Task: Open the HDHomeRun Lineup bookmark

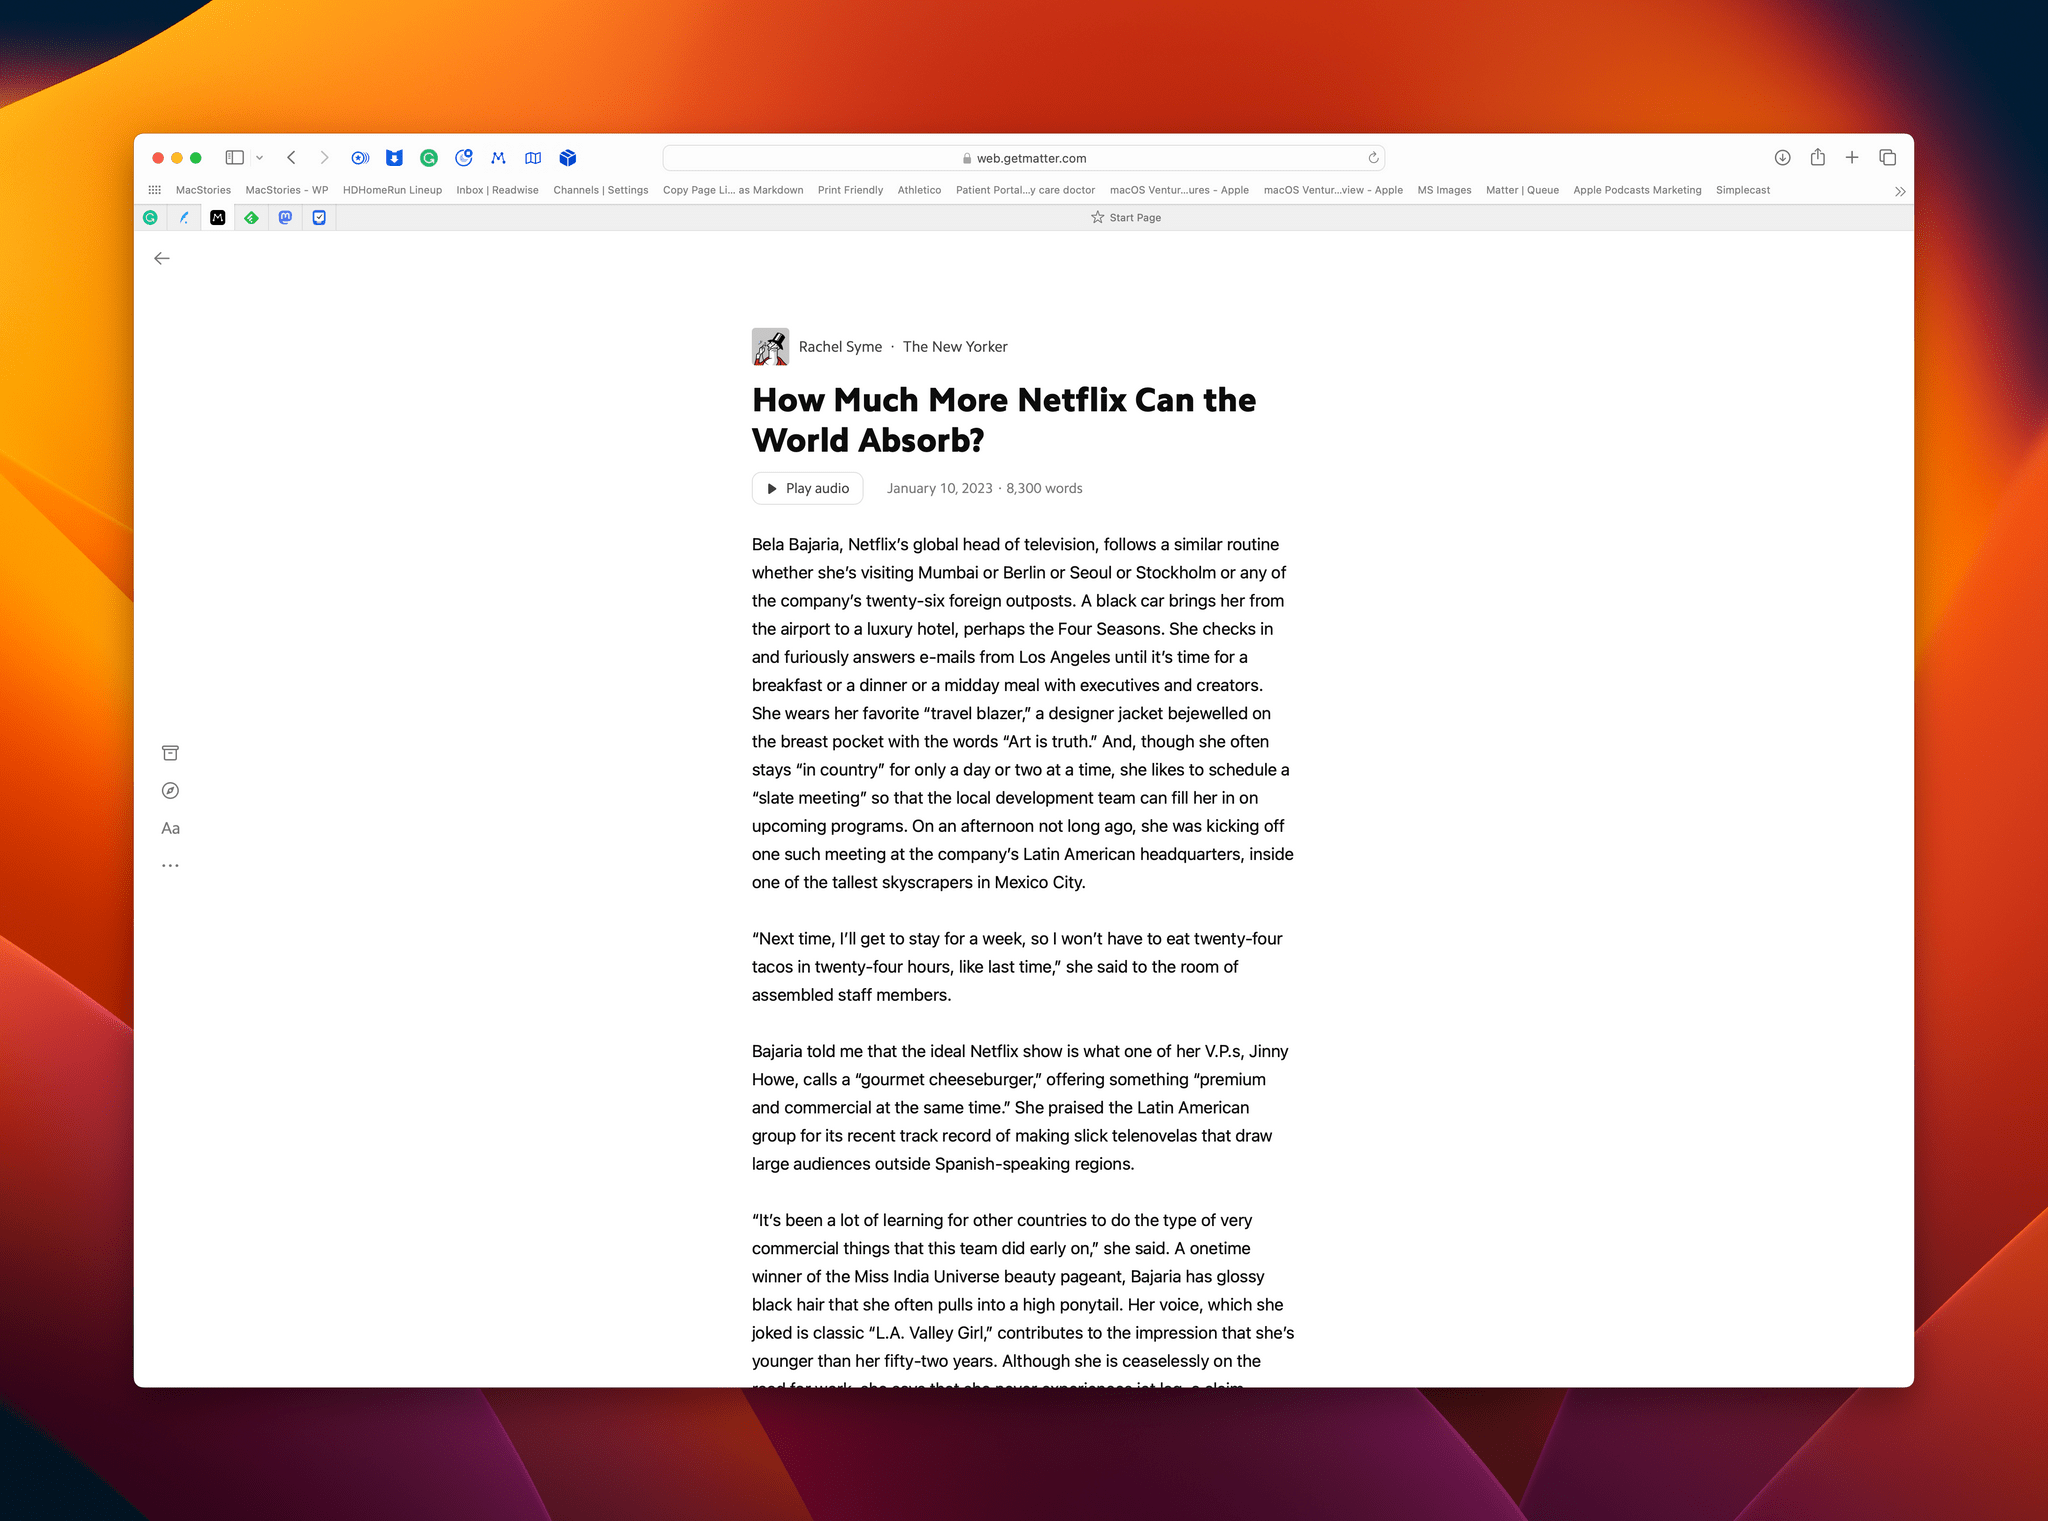Action: [x=391, y=190]
